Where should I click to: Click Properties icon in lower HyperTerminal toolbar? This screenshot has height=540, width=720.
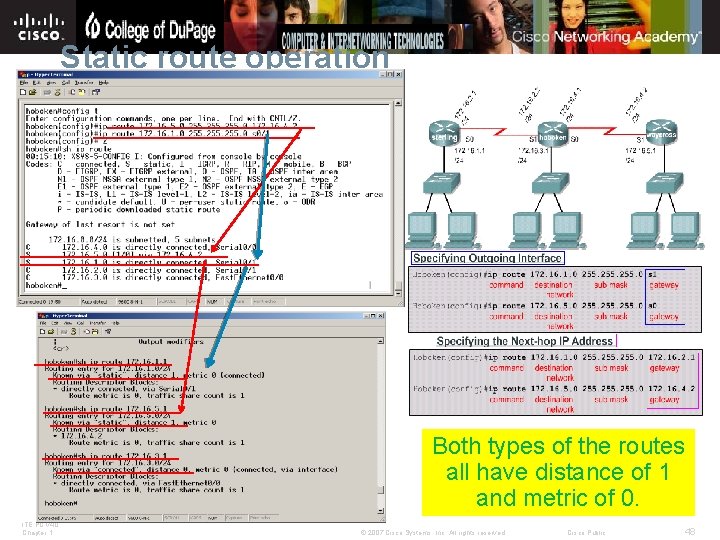pos(108,332)
